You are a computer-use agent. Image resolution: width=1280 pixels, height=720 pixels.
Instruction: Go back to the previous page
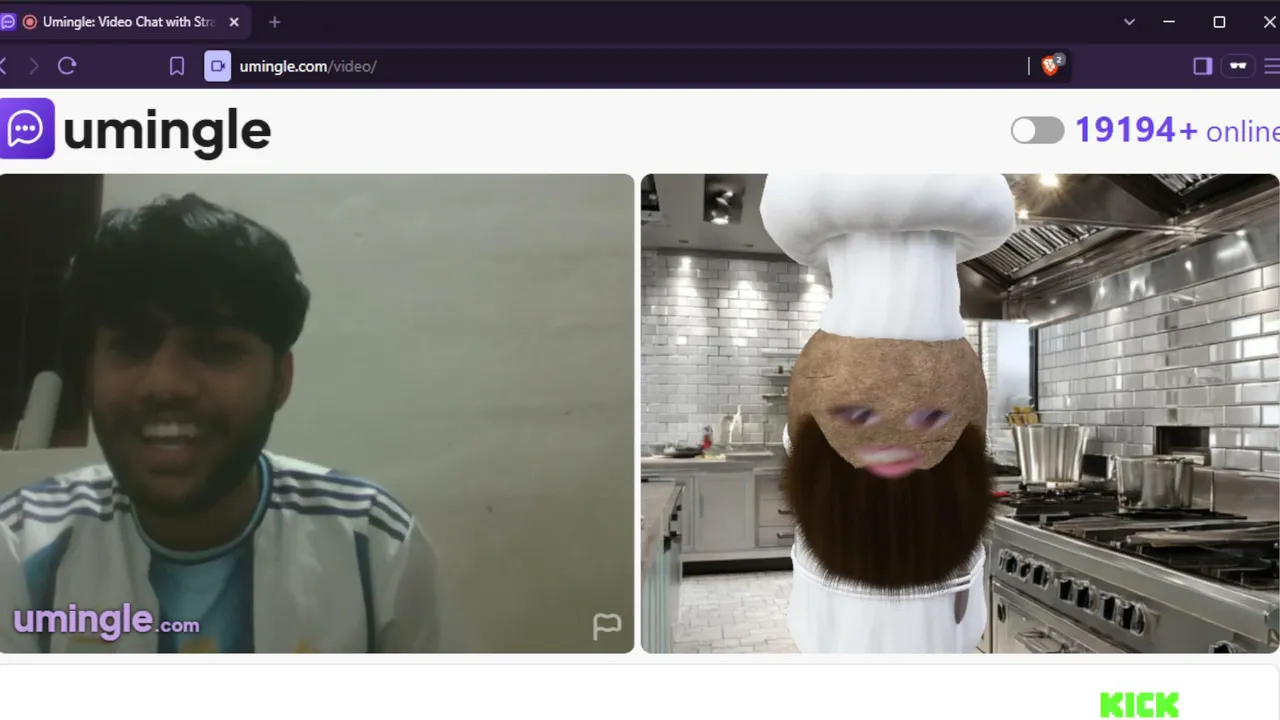(4, 66)
